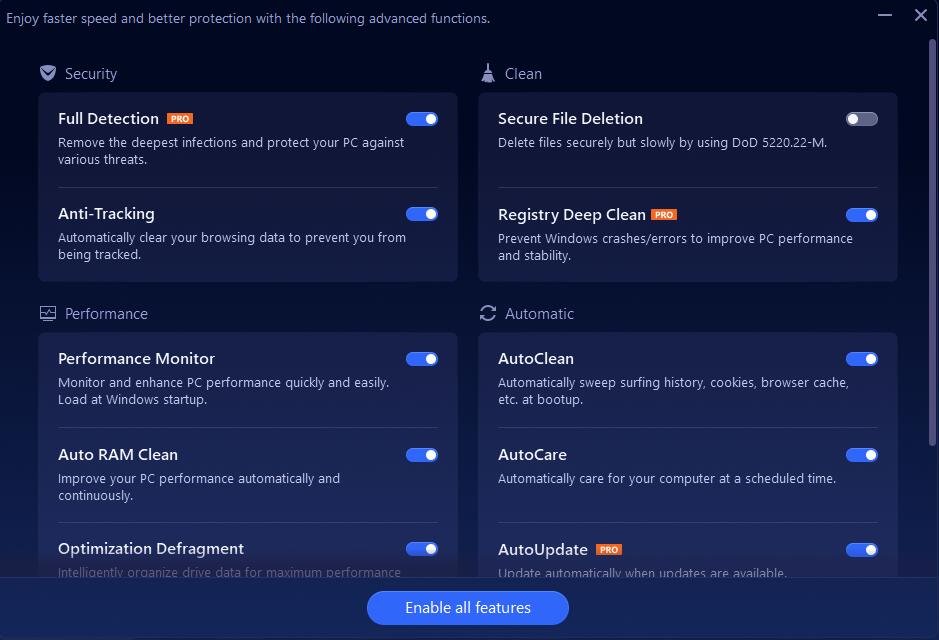Turn off the Anti-Tracking switch
The width and height of the screenshot is (939, 640).
[x=422, y=214]
